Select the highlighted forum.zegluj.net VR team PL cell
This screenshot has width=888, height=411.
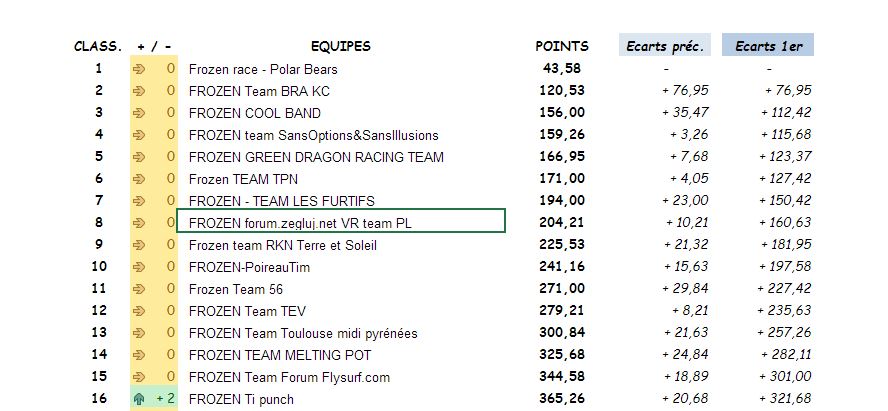point(340,223)
